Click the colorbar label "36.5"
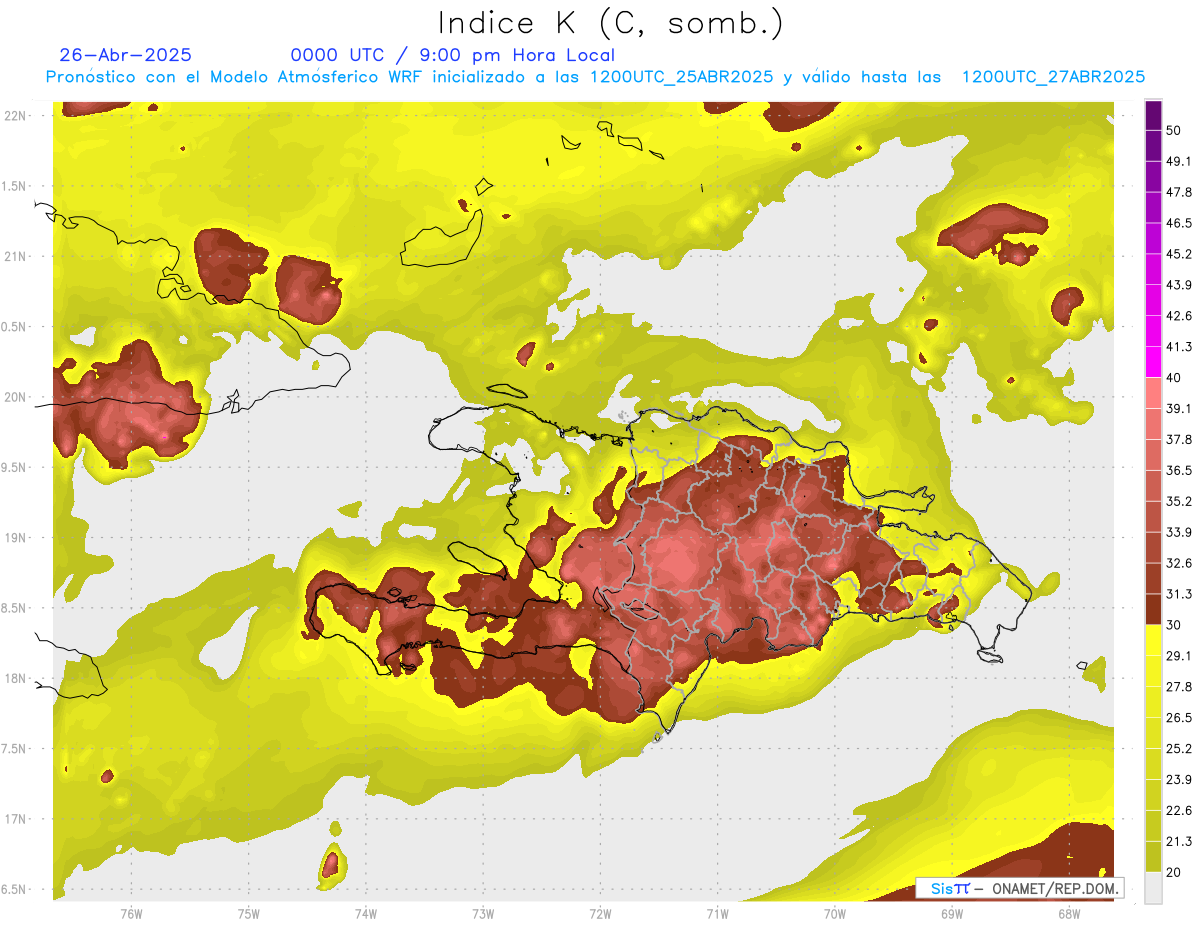 click(1179, 470)
